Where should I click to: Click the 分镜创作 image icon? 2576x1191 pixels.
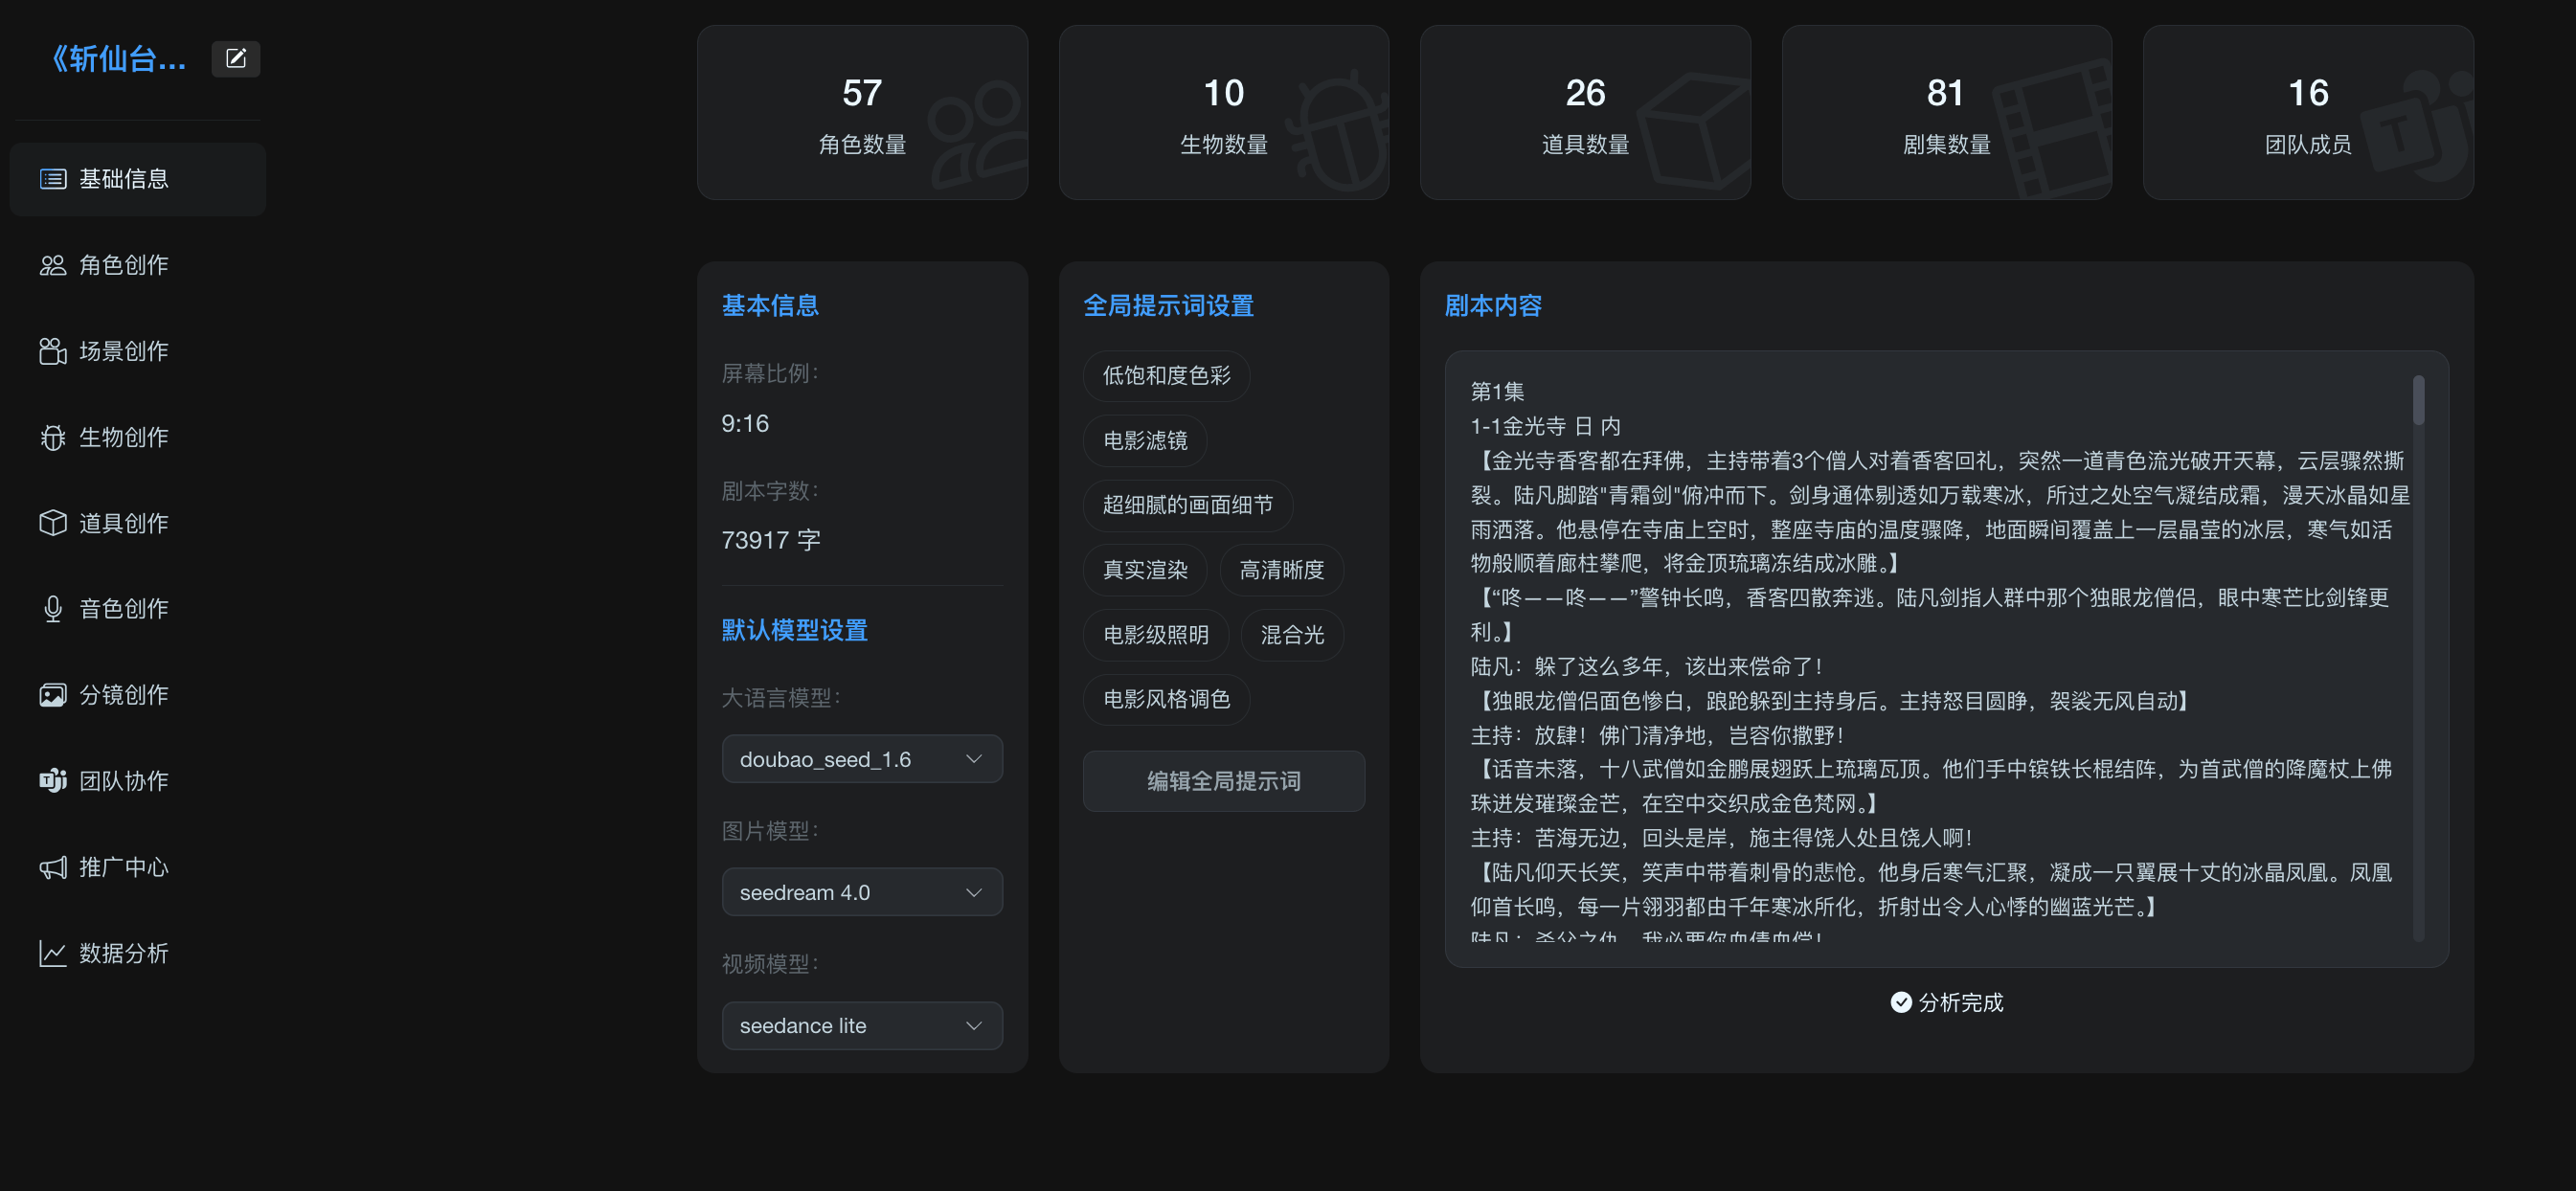52,695
